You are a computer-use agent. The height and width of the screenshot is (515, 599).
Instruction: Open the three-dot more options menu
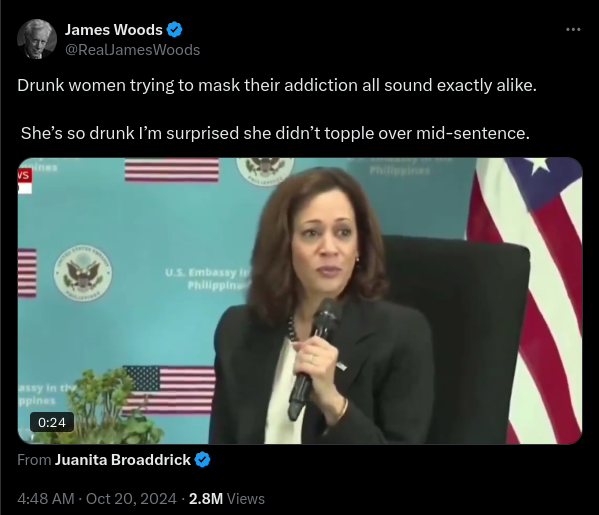click(x=573, y=29)
